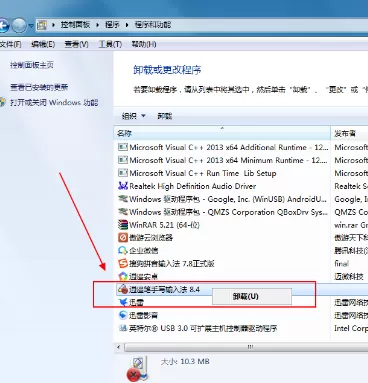Click the Forward navigation arrow button

click(x=19, y=25)
